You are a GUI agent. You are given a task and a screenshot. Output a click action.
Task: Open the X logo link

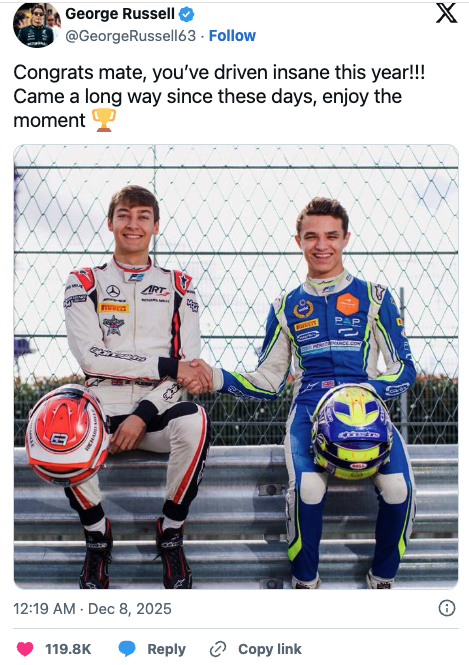click(447, 13)
